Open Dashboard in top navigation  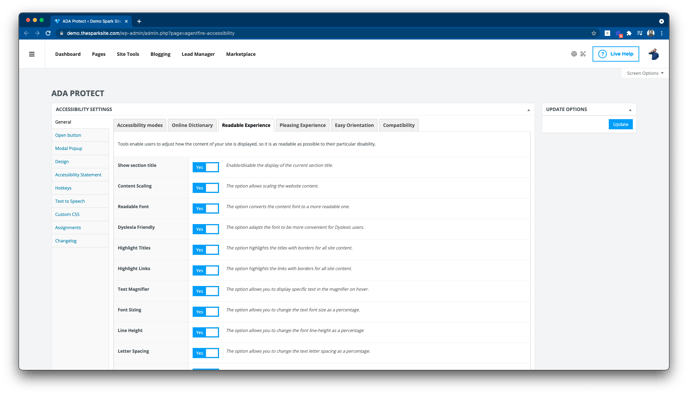(x=68, y=54)
